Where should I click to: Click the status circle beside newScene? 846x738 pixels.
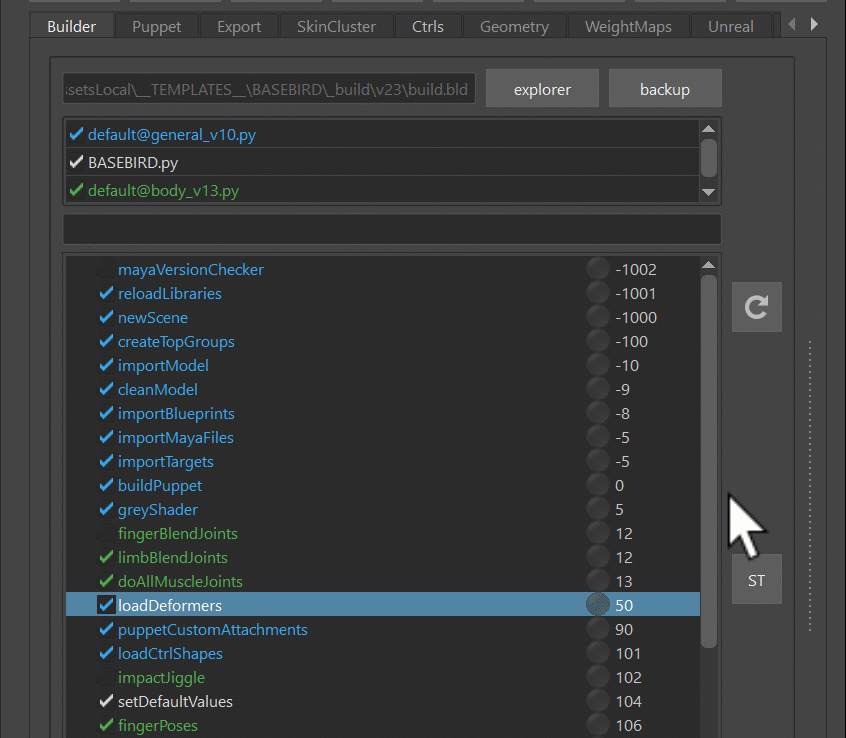pyautogui.click(x=598, y=317)
